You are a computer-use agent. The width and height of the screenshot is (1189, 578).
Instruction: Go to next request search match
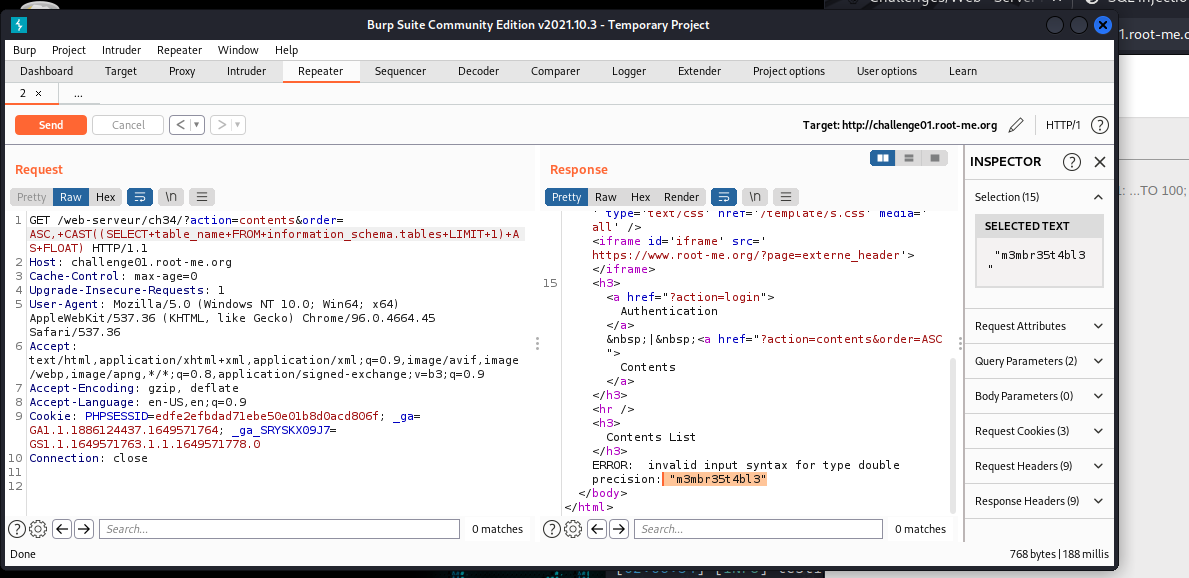click(84, 529)
